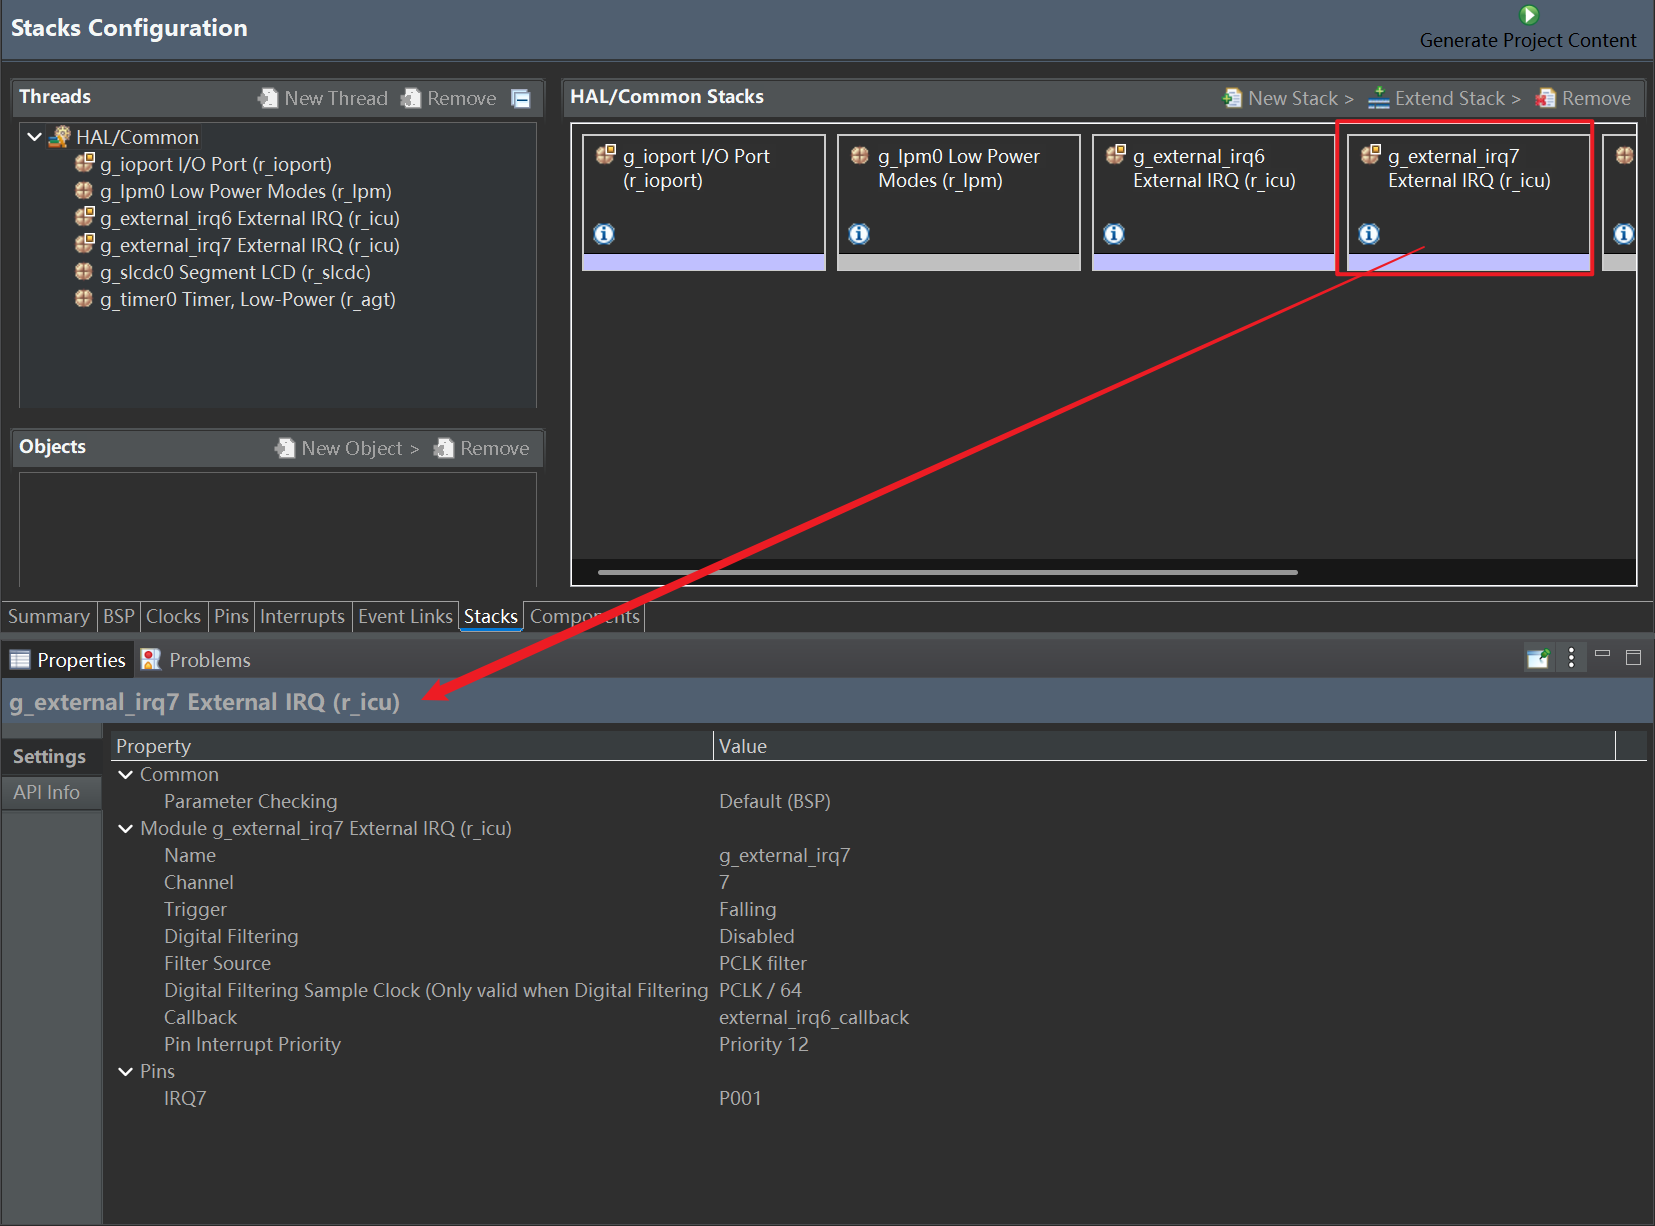This screenshot has height=1226, width=1655.
Task: Collapse the Pins property group
Action: (125, 1072)
